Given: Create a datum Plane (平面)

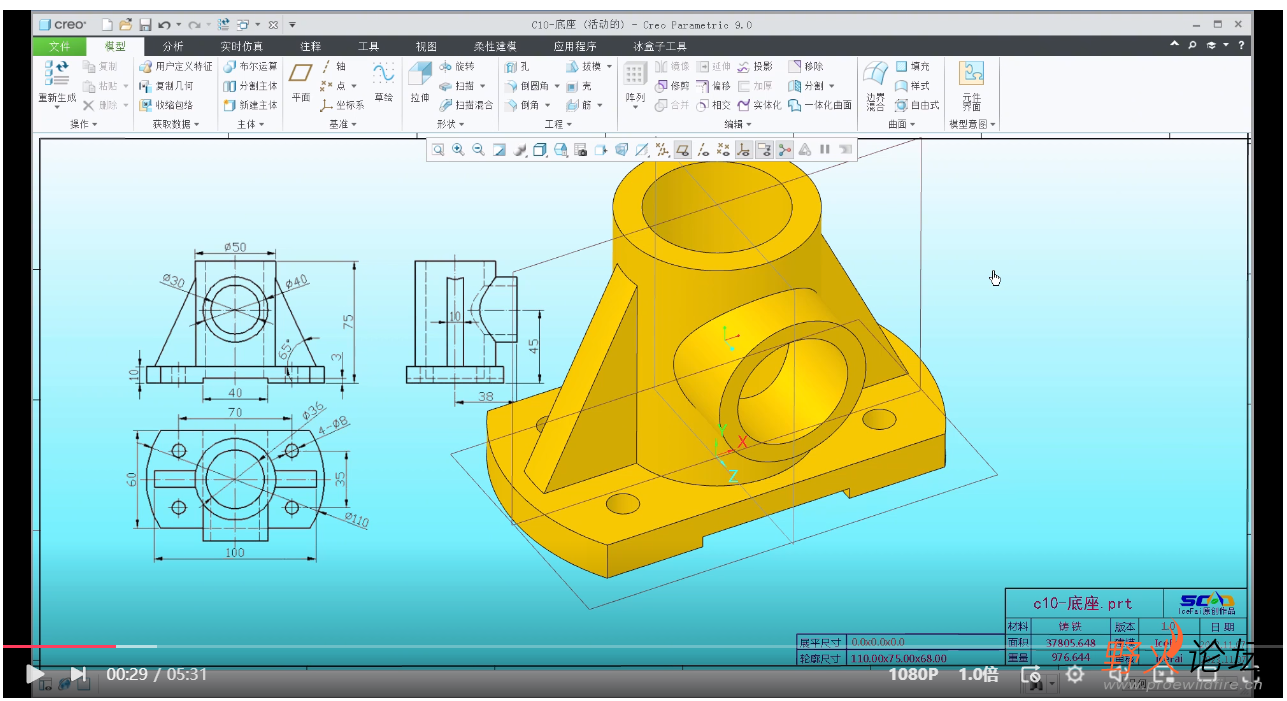Looking at the screenshot, I should (300, 81).
